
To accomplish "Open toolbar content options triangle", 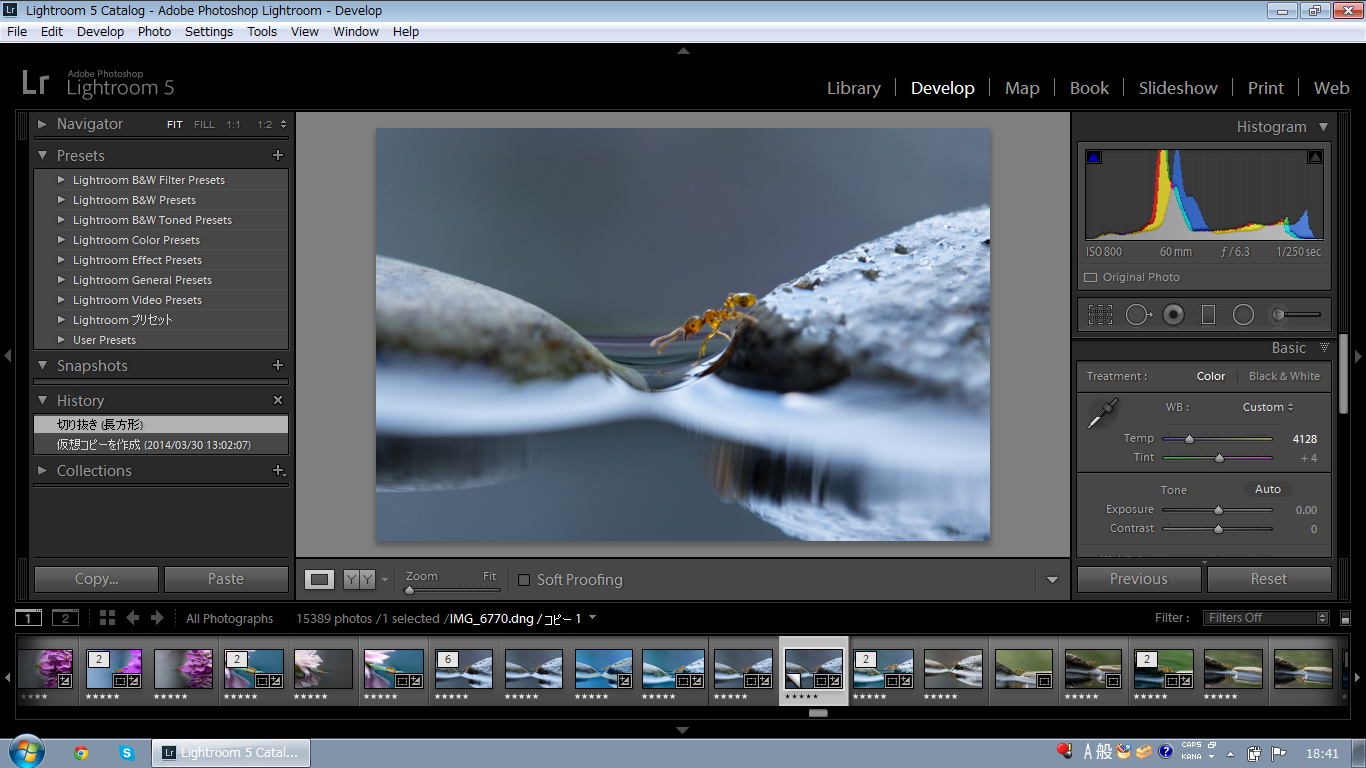I will [1052, 580].
